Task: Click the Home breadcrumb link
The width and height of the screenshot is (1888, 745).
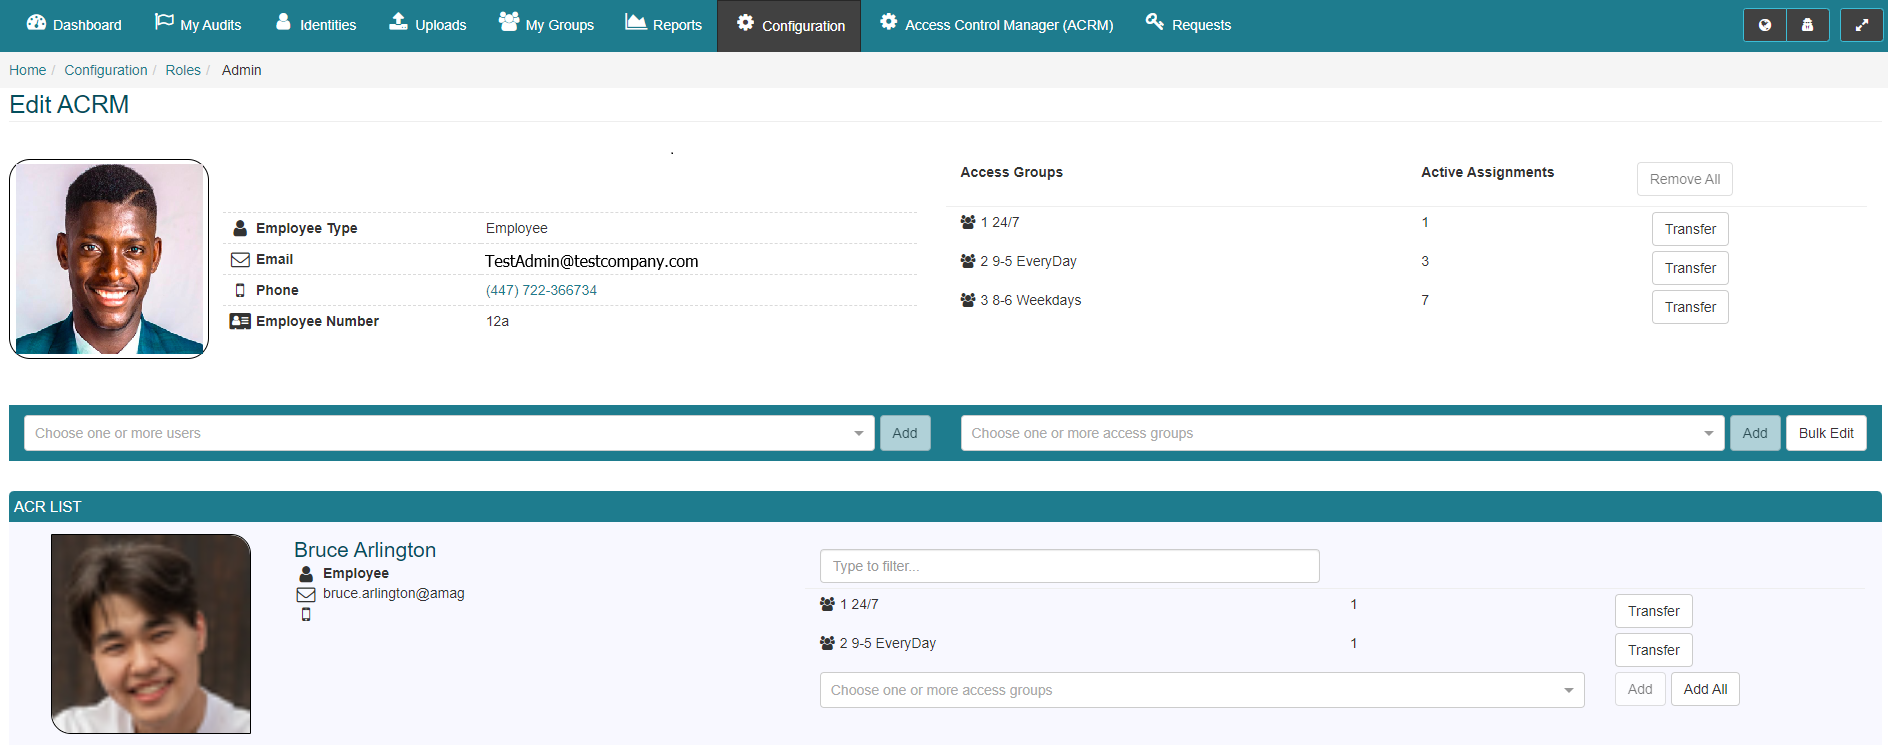Action: 27,70
